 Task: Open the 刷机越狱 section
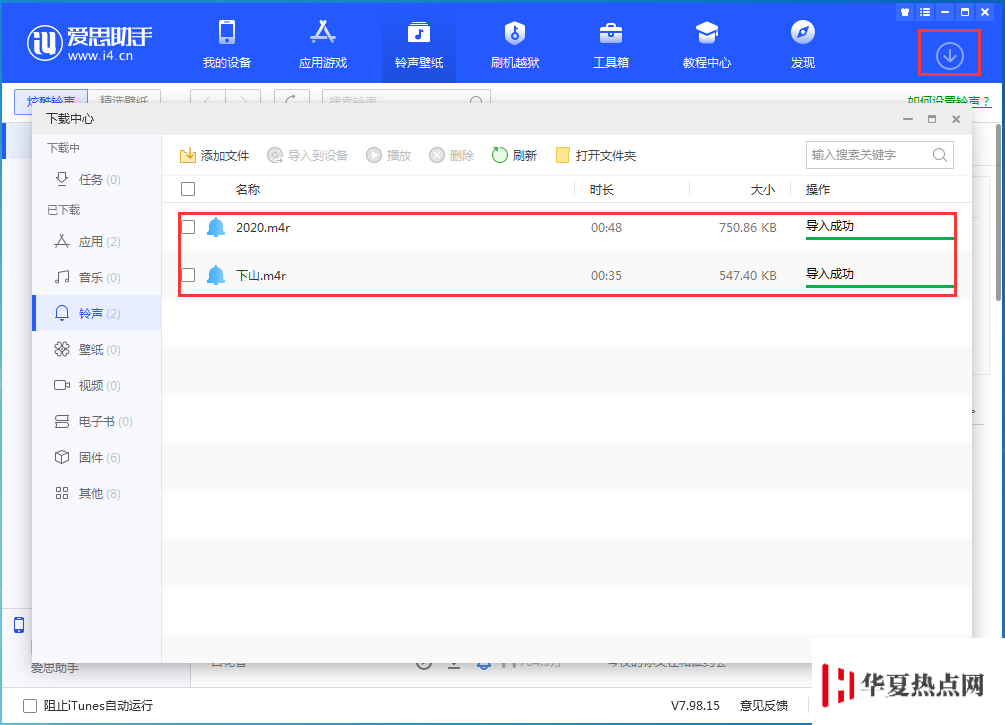pos(515,44)
